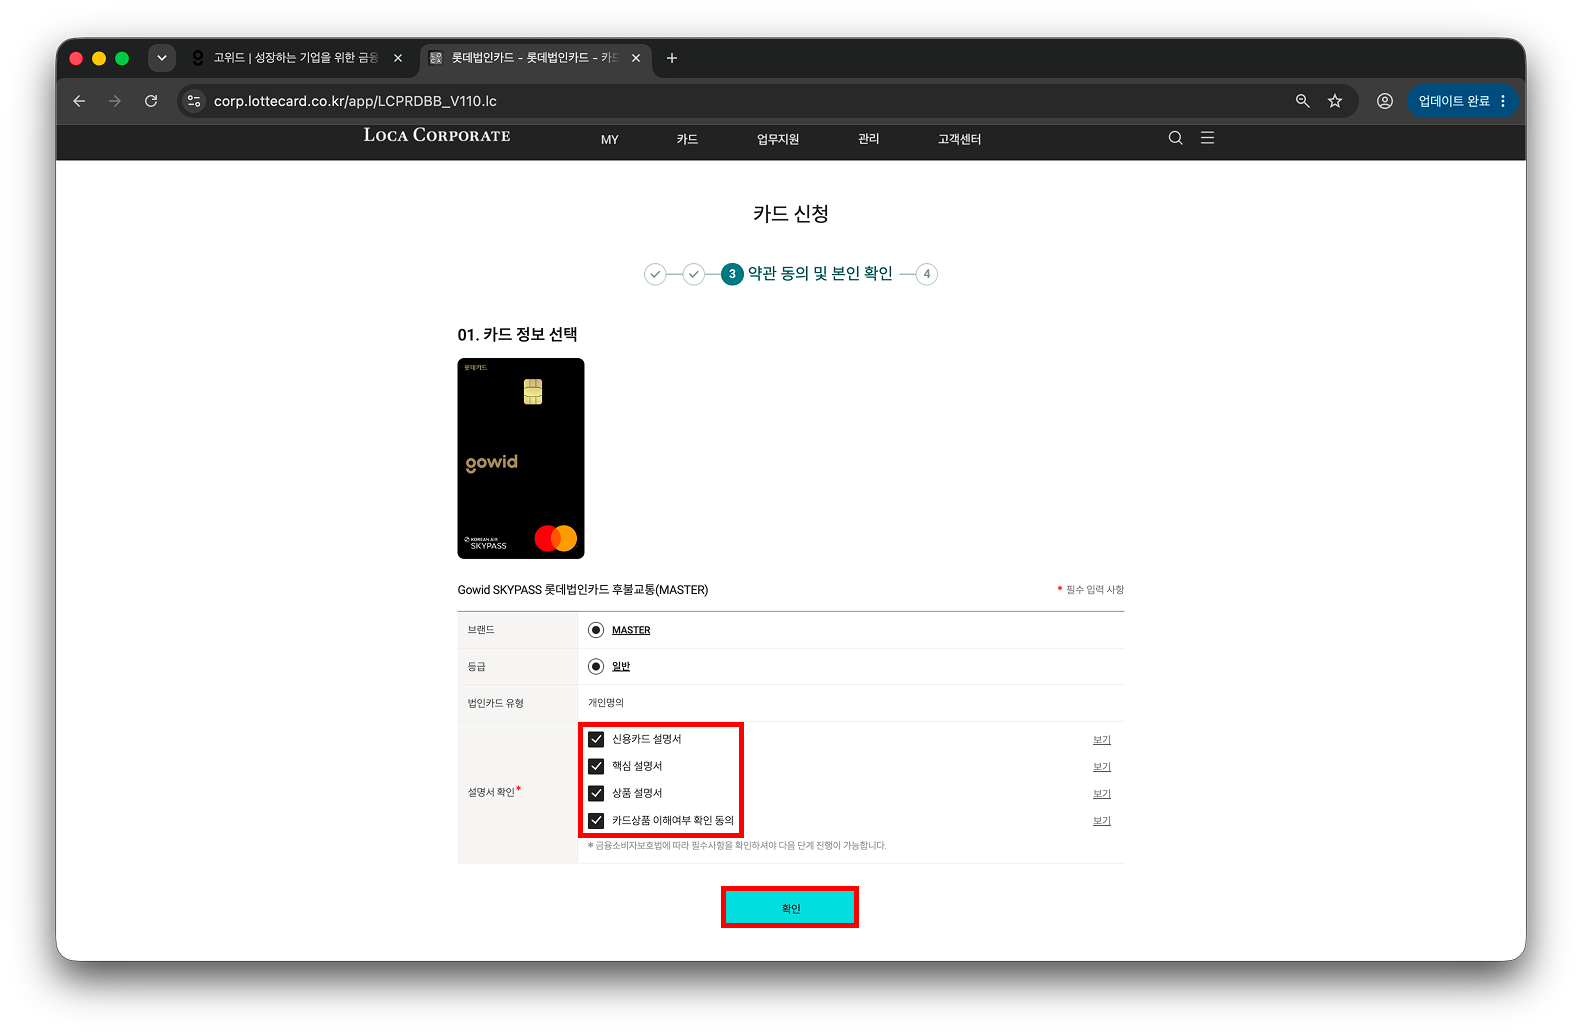
Task: View the 신용카드 설명서 document via 보기
Action: point(1102,740)
